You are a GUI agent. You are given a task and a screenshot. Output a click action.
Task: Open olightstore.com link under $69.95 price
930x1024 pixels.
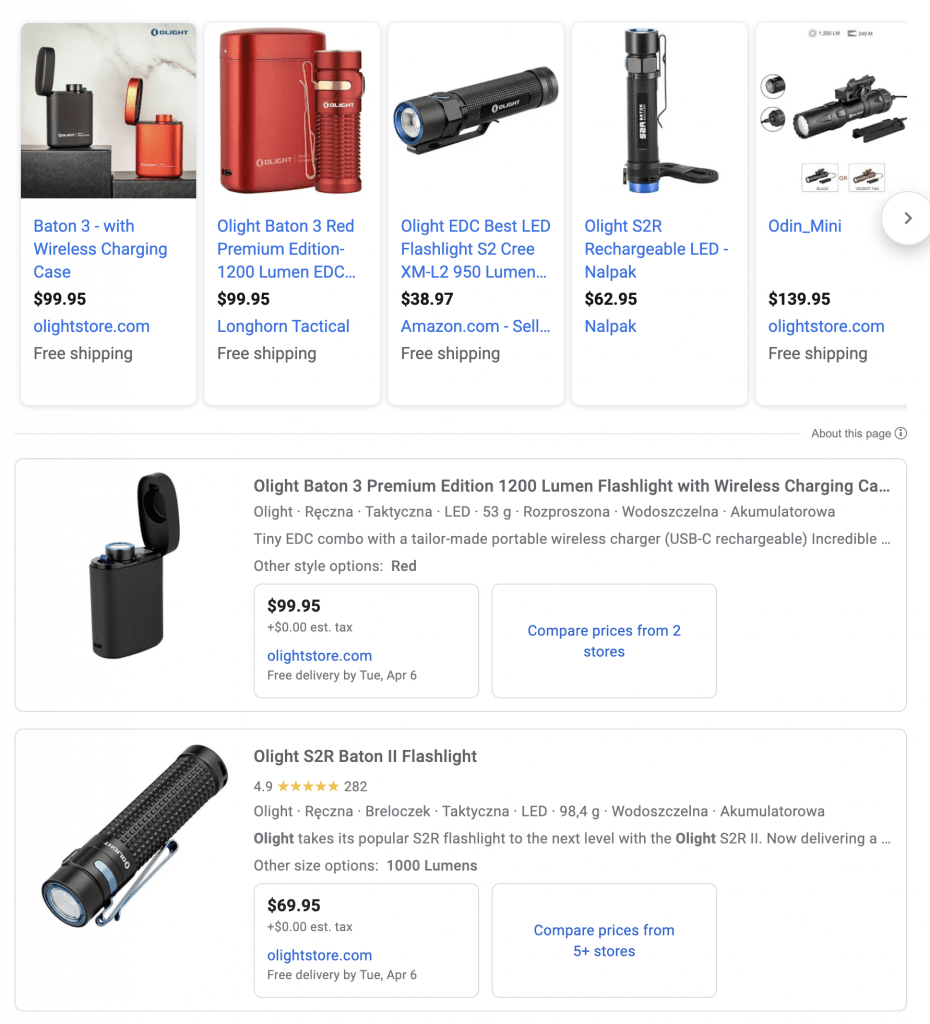tap(319, 955)
